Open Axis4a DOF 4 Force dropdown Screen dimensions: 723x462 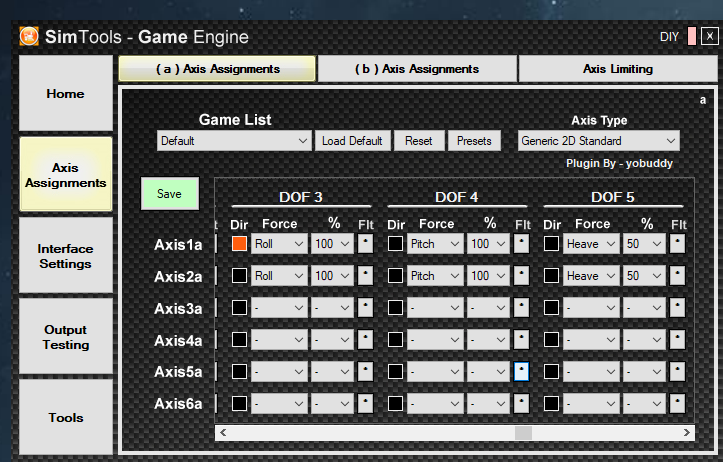[x=435, y=340]
